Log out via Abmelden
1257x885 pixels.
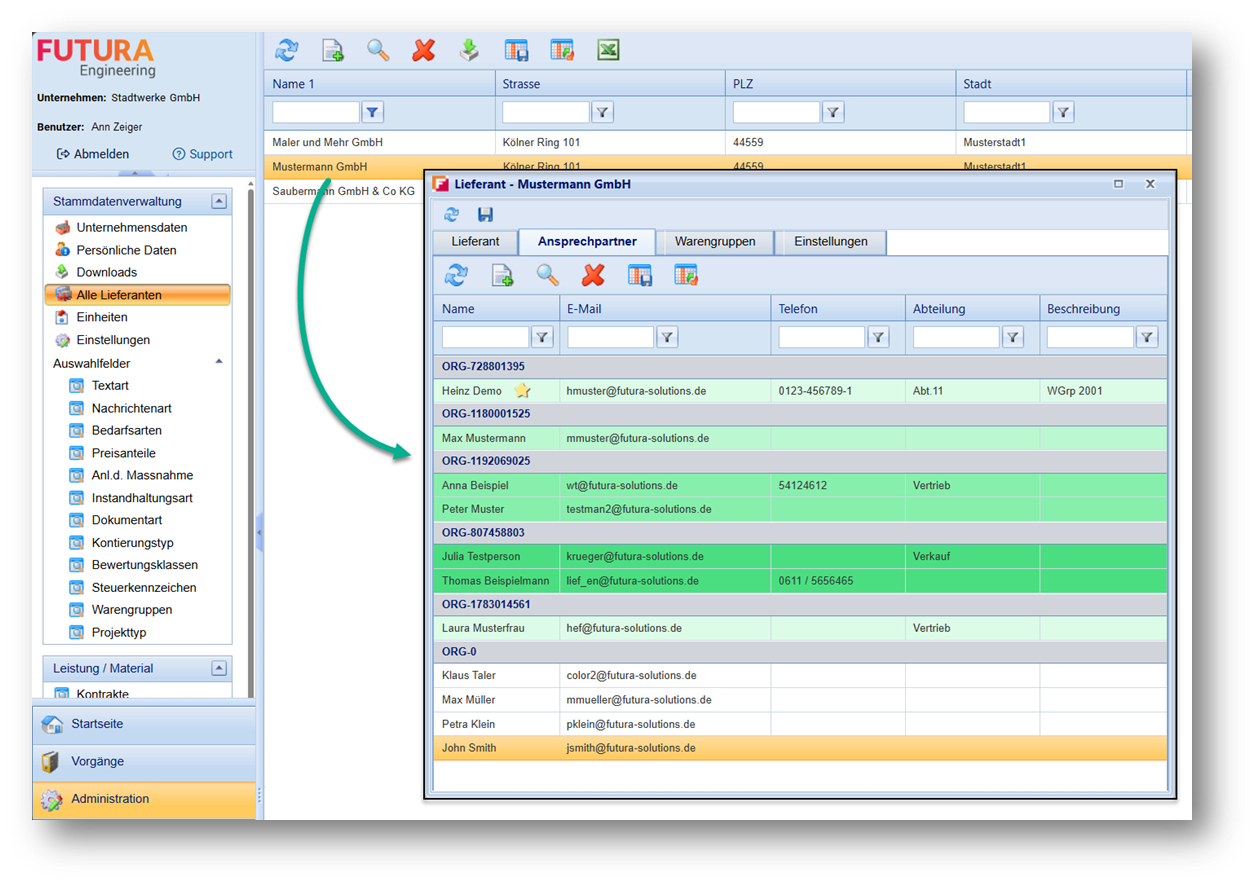coord(93,154)
